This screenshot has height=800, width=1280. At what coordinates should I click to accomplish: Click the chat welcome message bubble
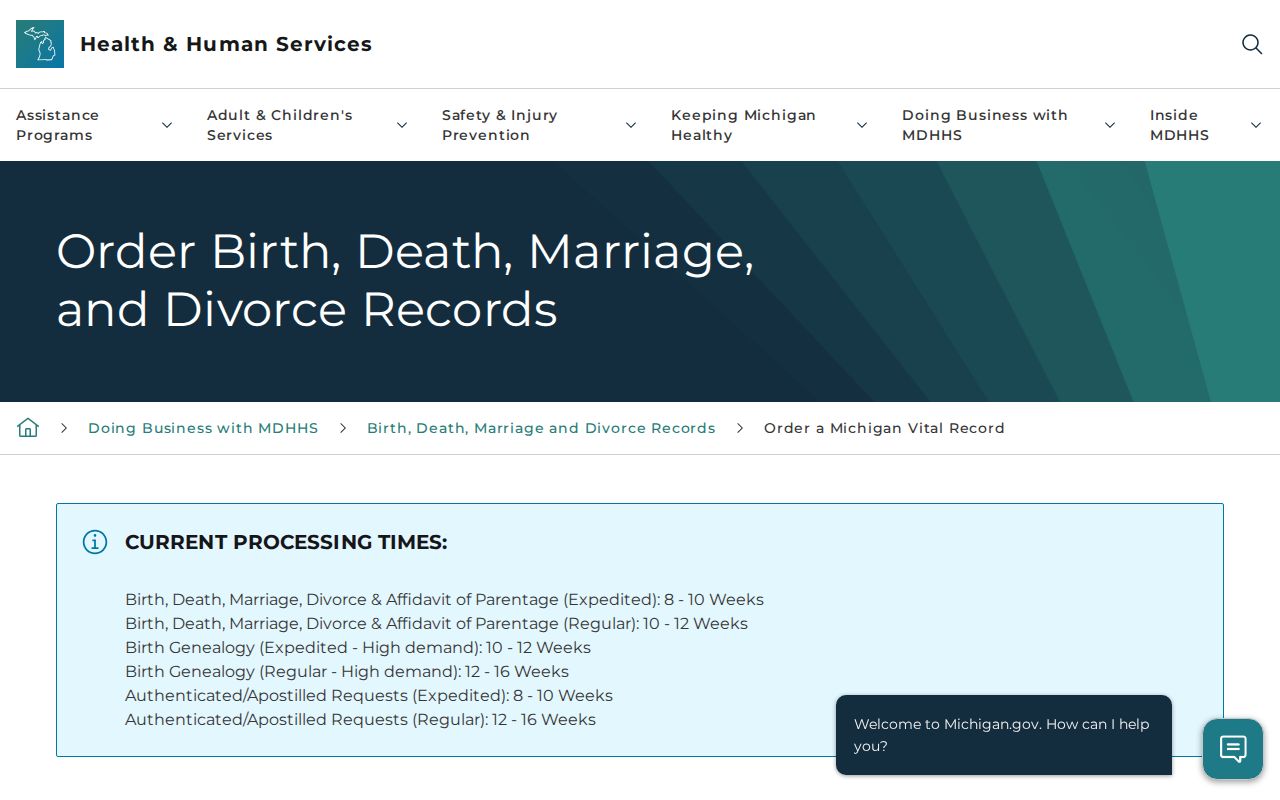(1004, 735)
